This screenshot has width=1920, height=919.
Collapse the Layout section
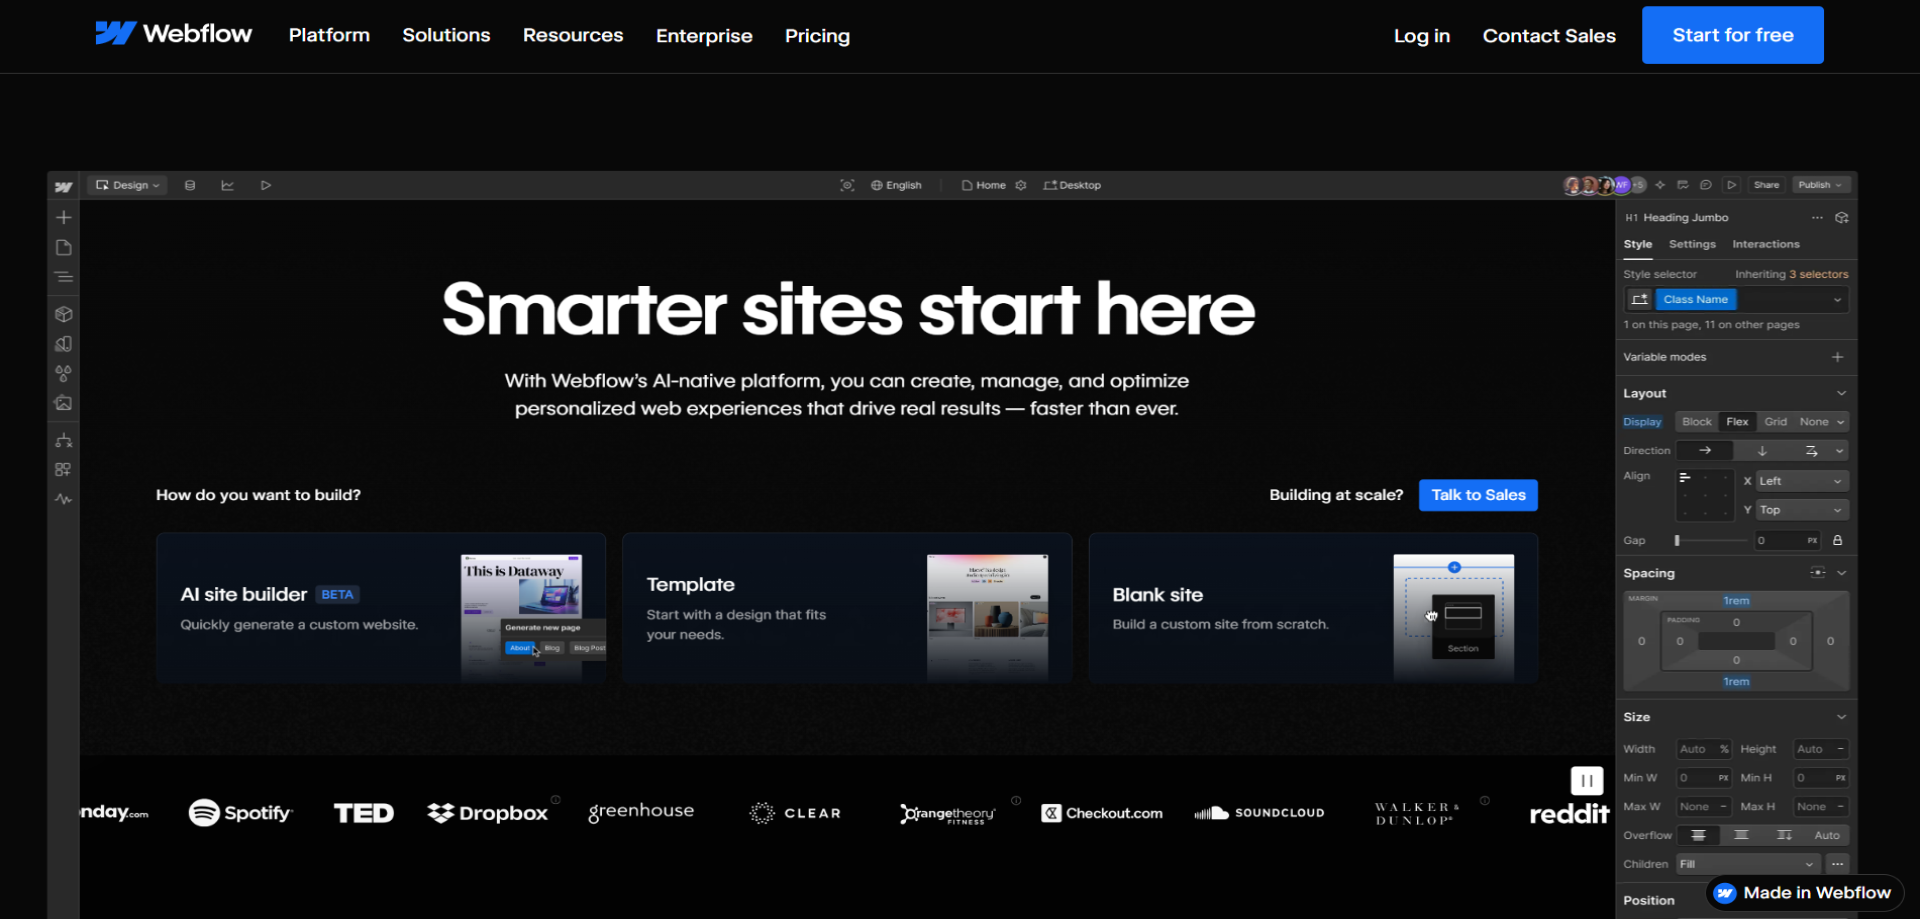click(x=1841, y=393)
